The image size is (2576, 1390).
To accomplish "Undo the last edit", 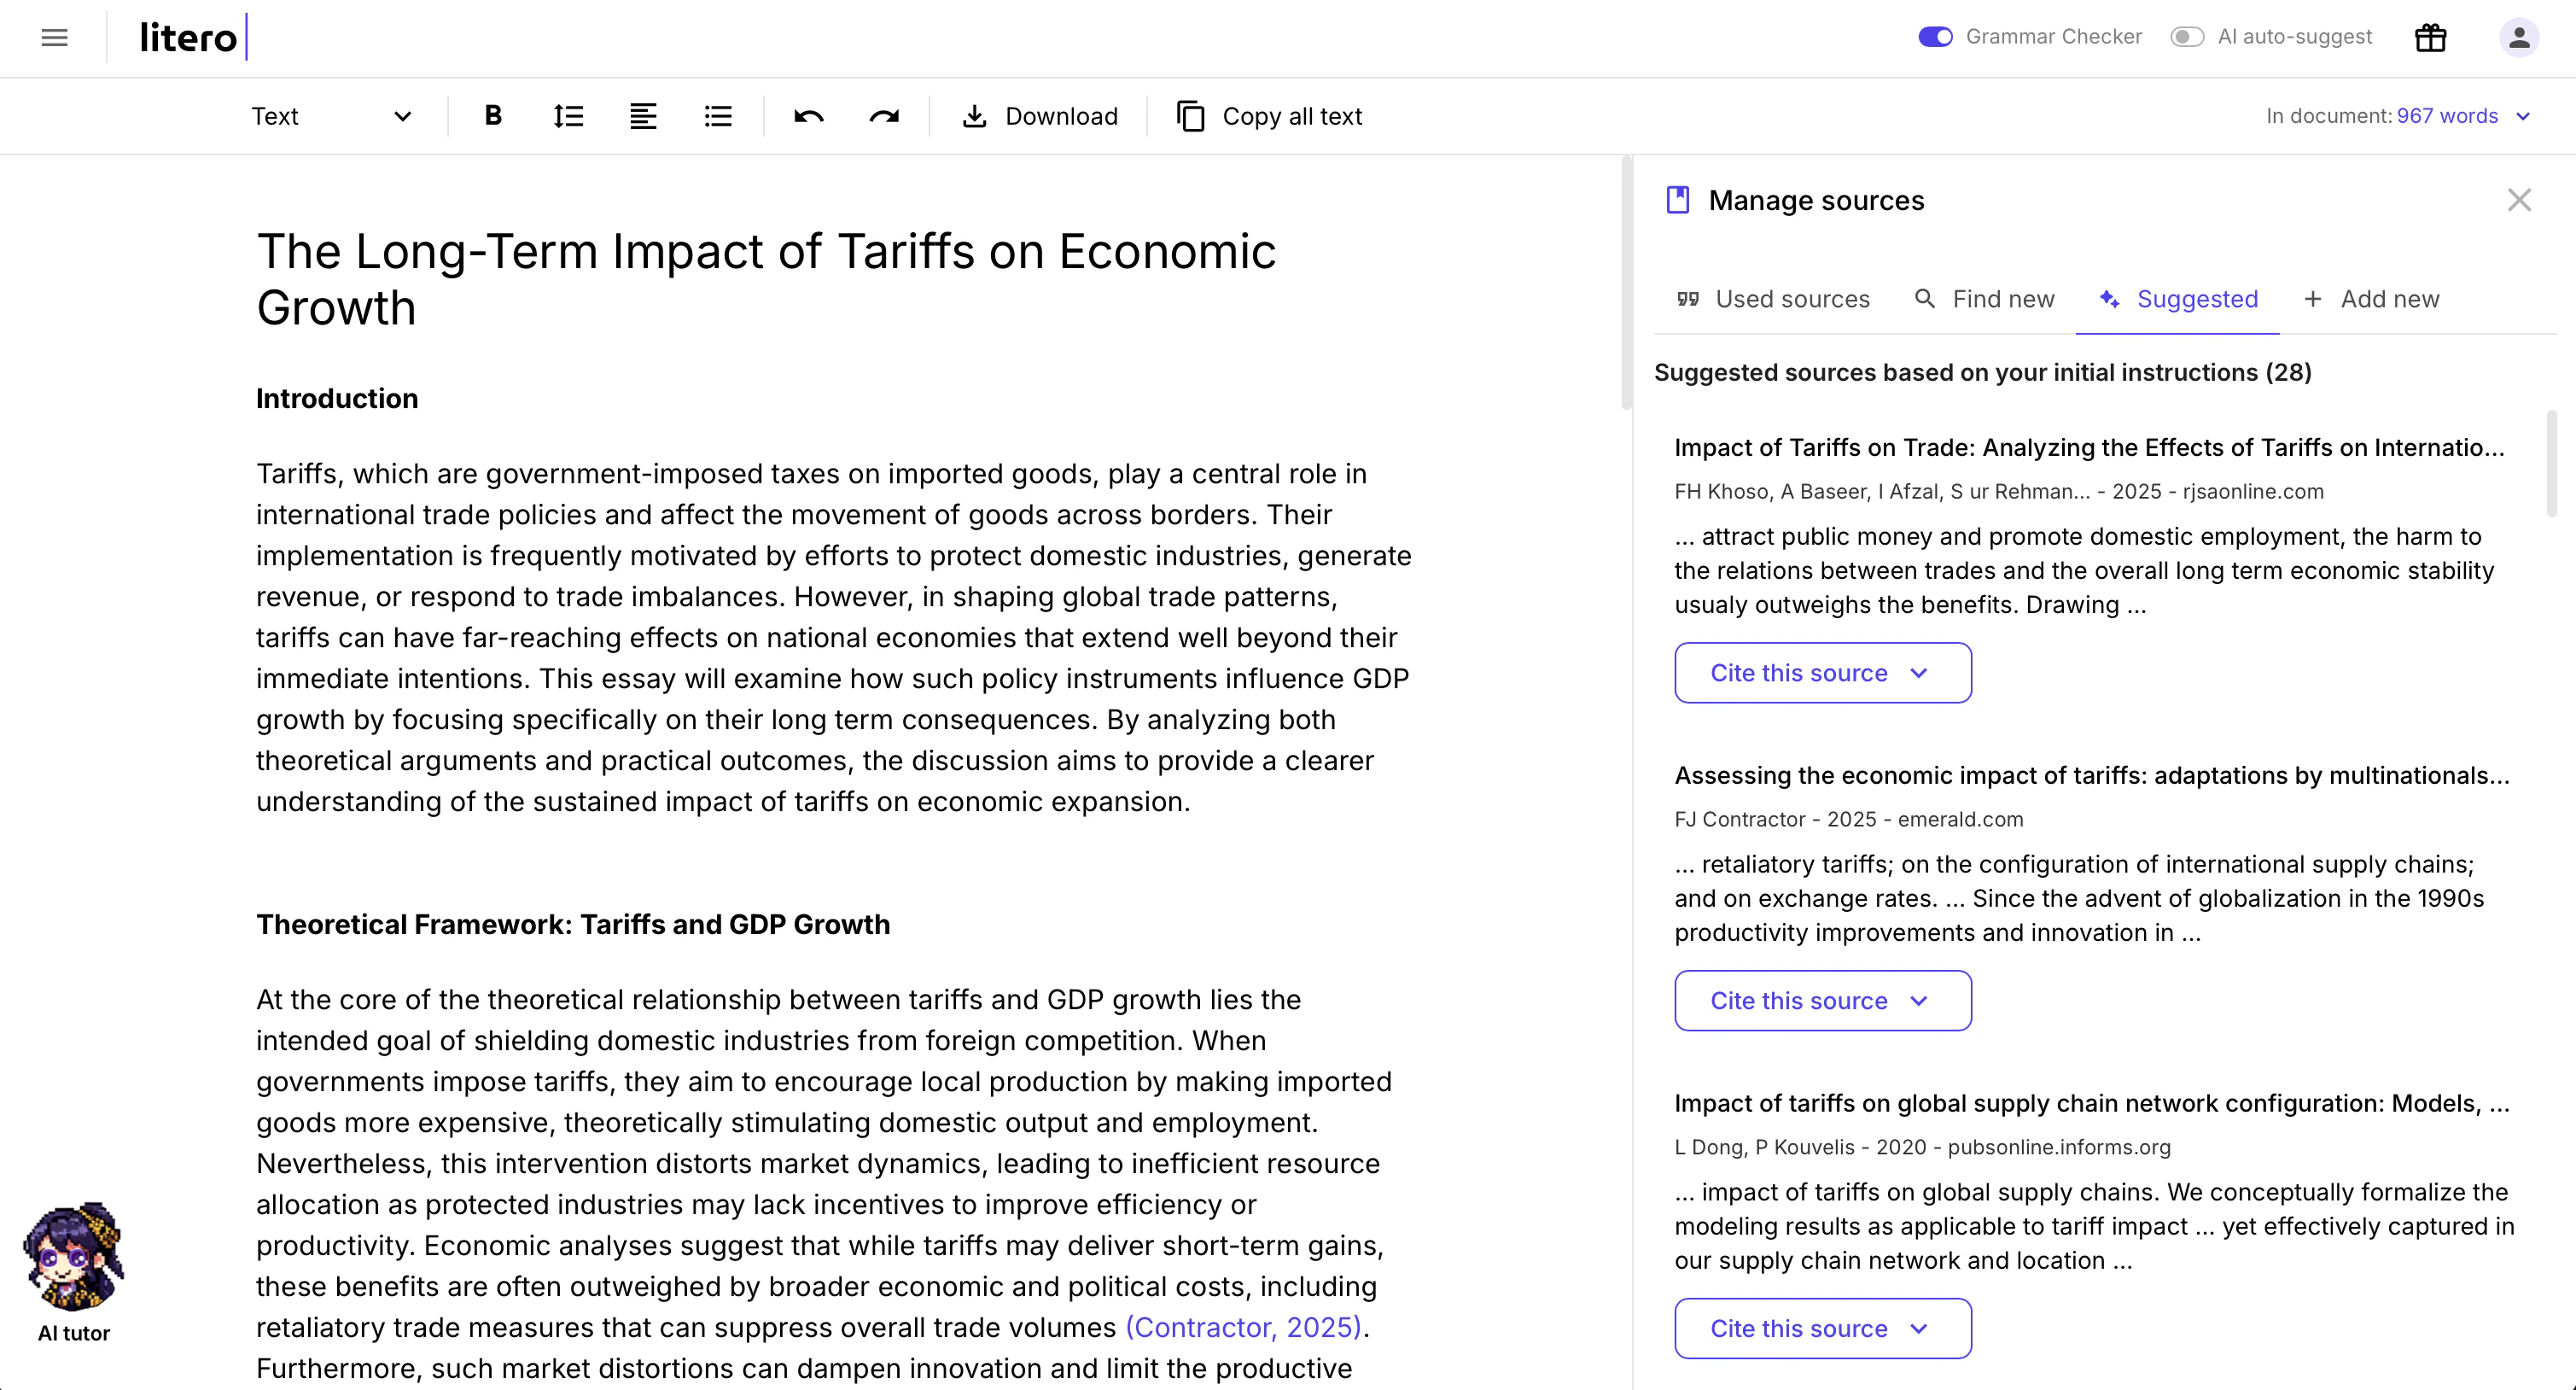I will [808, 116].
